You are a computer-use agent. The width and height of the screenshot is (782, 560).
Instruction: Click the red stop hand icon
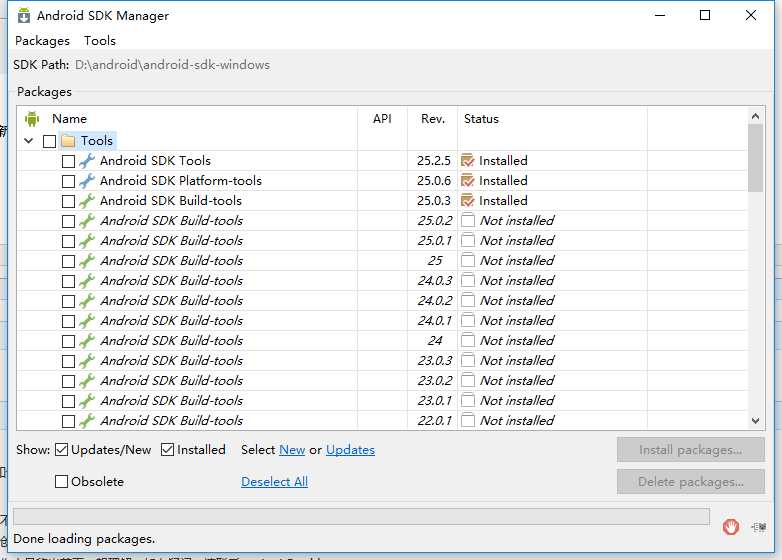coord(731,527)
